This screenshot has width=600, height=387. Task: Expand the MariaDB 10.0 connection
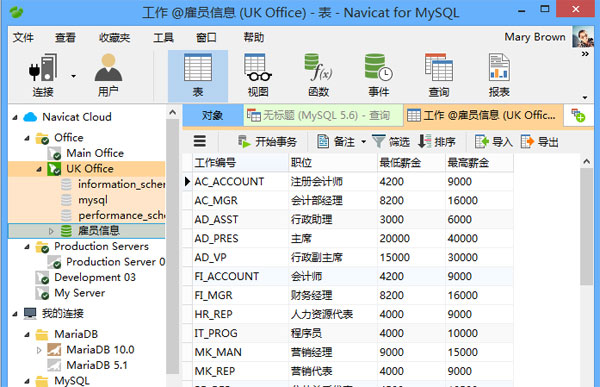(39, 350)
